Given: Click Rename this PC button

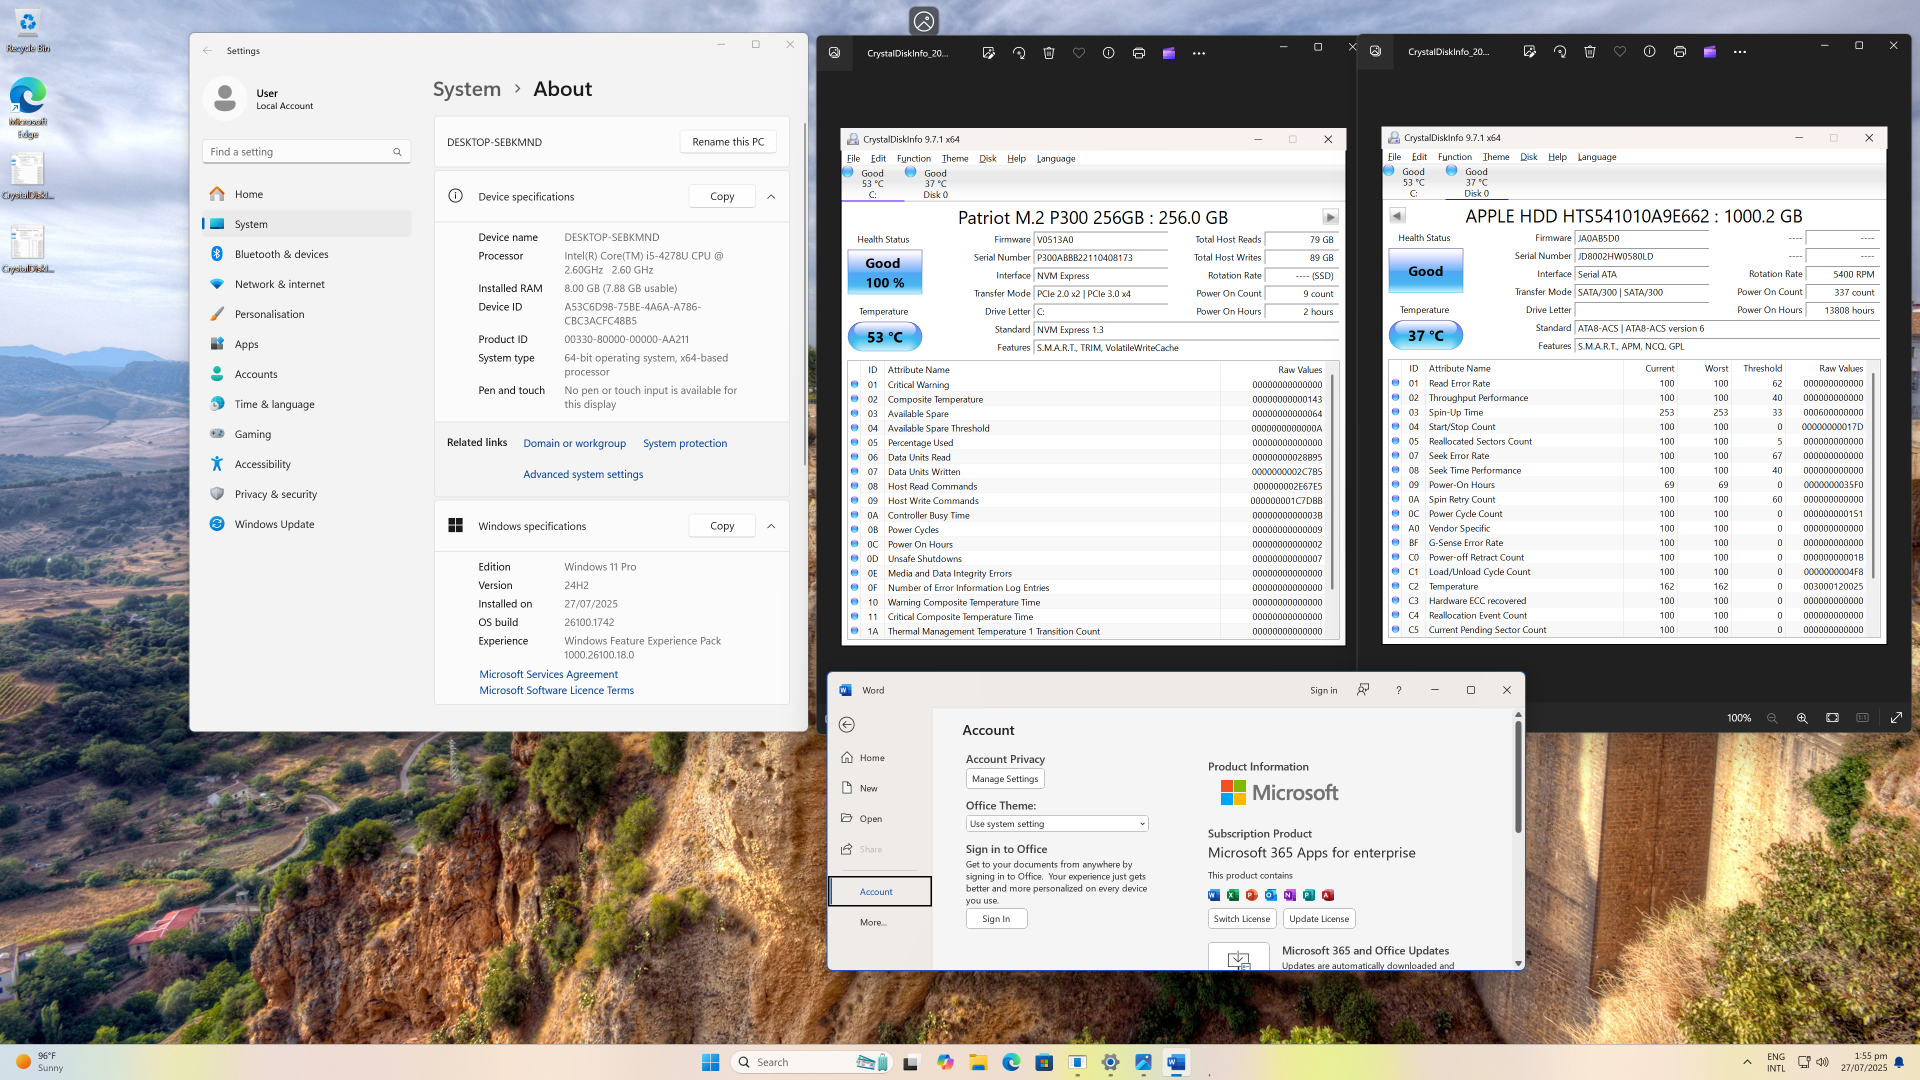Looking at the screenshot, I should coord(728,142).
